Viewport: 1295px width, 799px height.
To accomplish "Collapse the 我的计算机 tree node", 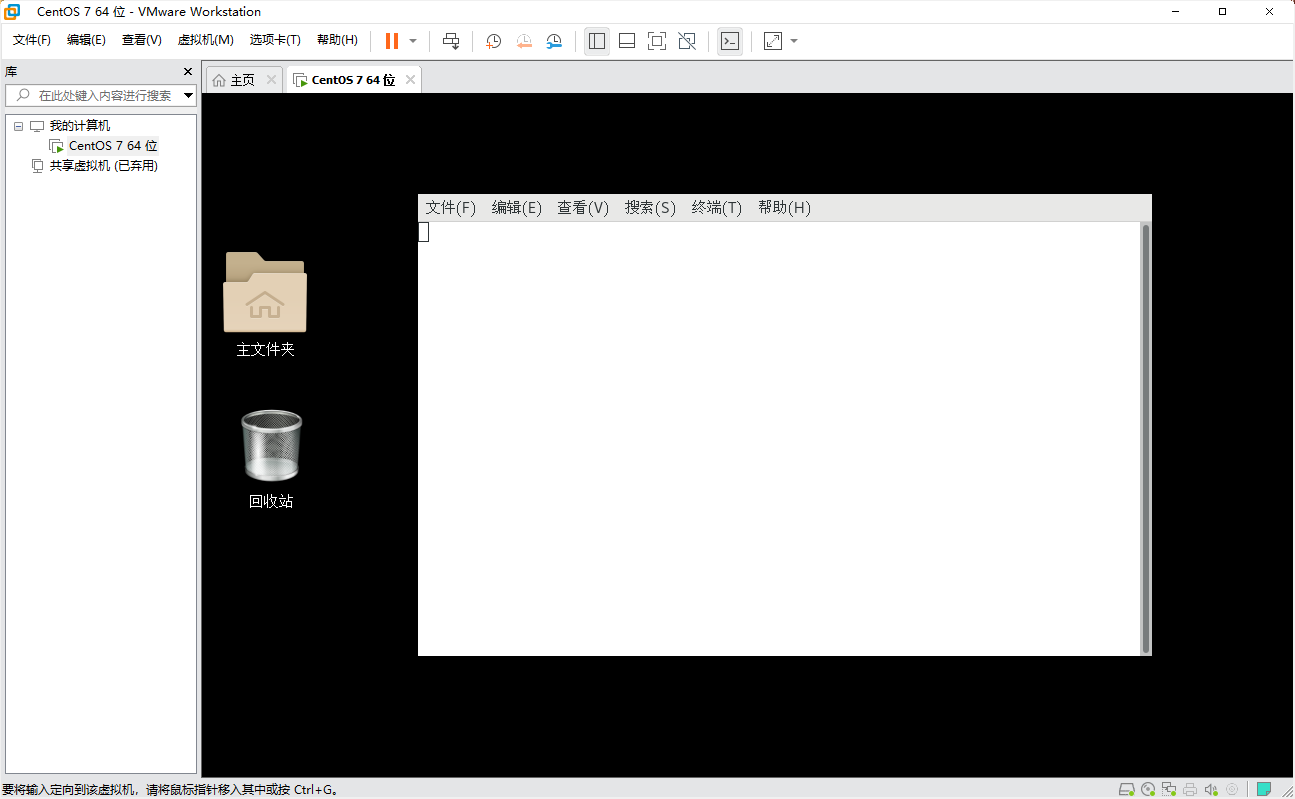I will pyautogui.click(x=18, y=126).
